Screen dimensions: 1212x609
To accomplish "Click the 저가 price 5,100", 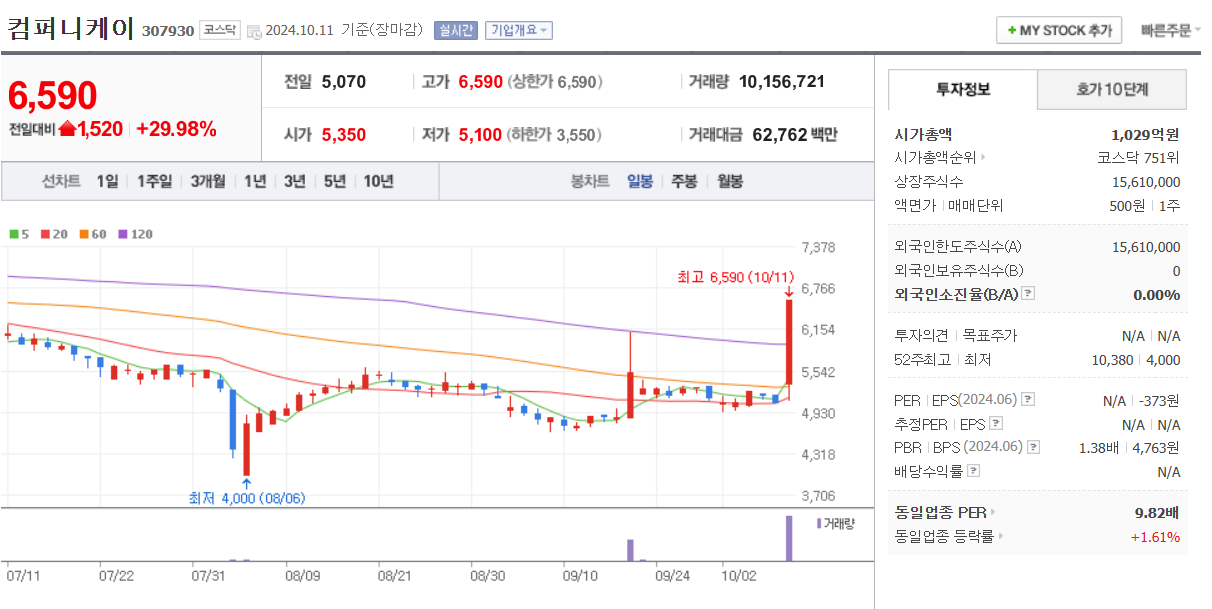I will pyautogui.click(x=481, y=134).
